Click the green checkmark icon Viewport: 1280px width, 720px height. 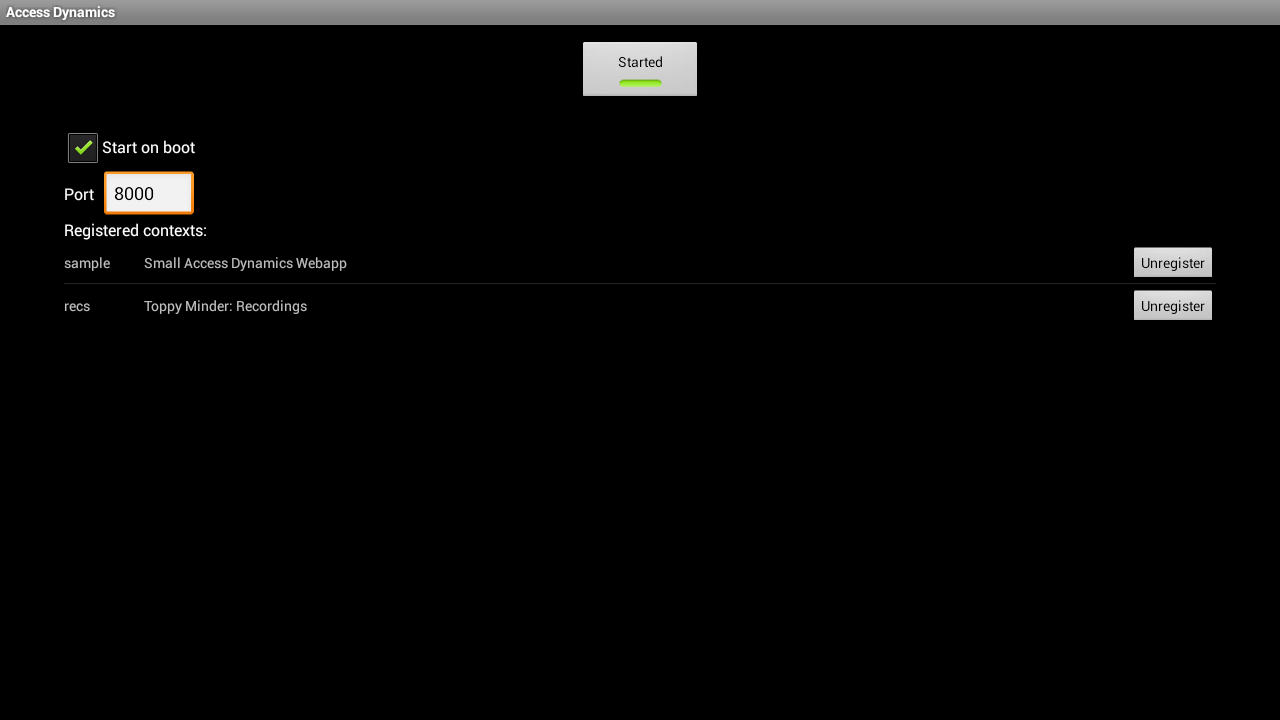click(83, 147)
